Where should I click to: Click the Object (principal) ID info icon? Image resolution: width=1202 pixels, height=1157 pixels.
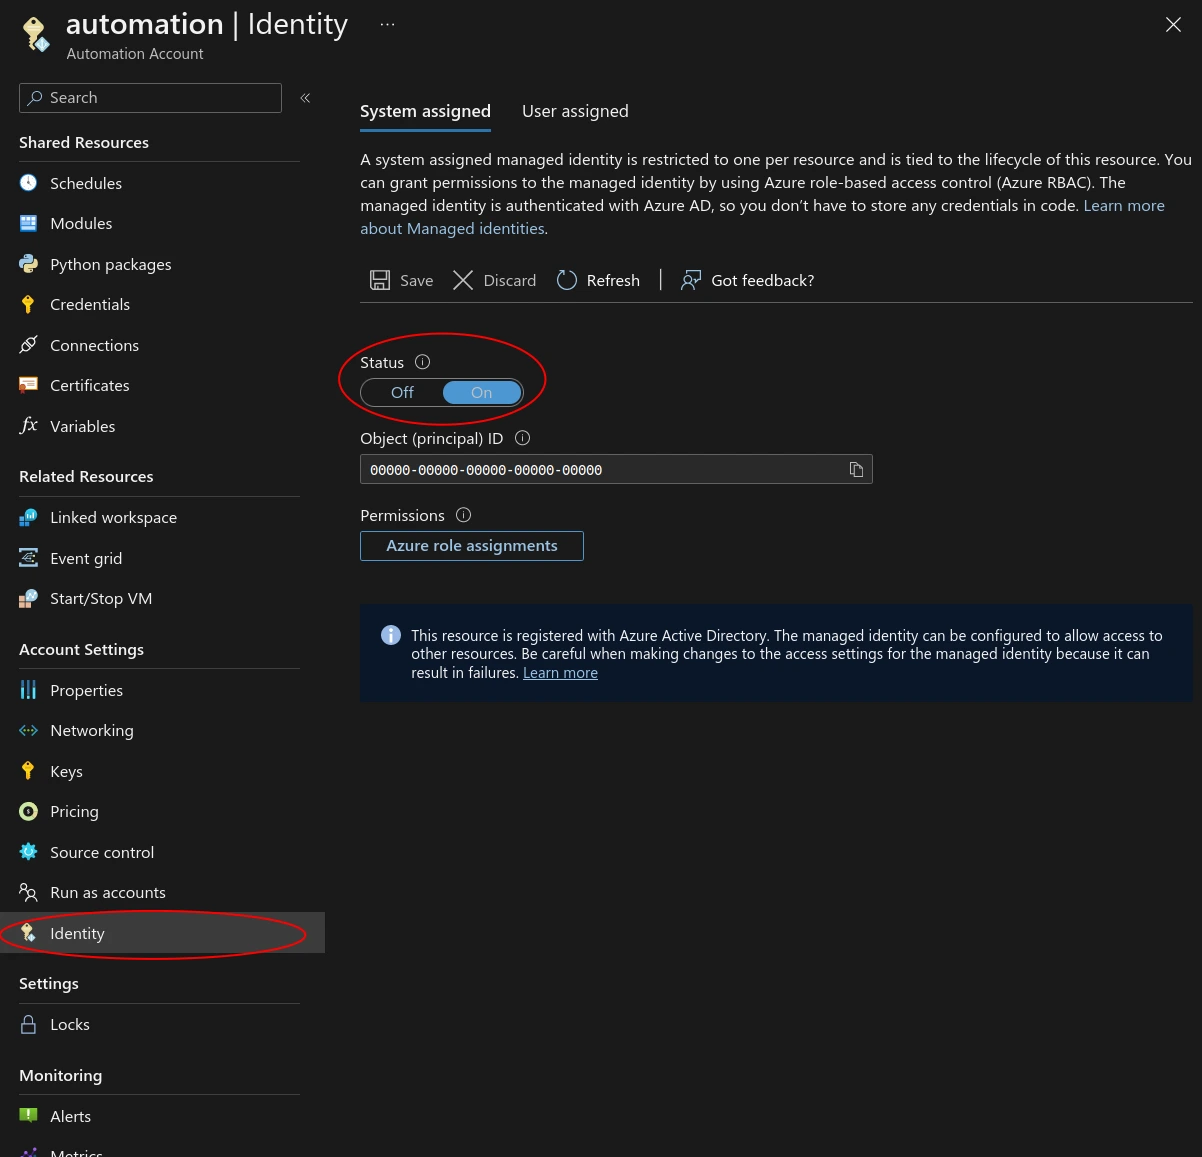(x=522, y=438)
